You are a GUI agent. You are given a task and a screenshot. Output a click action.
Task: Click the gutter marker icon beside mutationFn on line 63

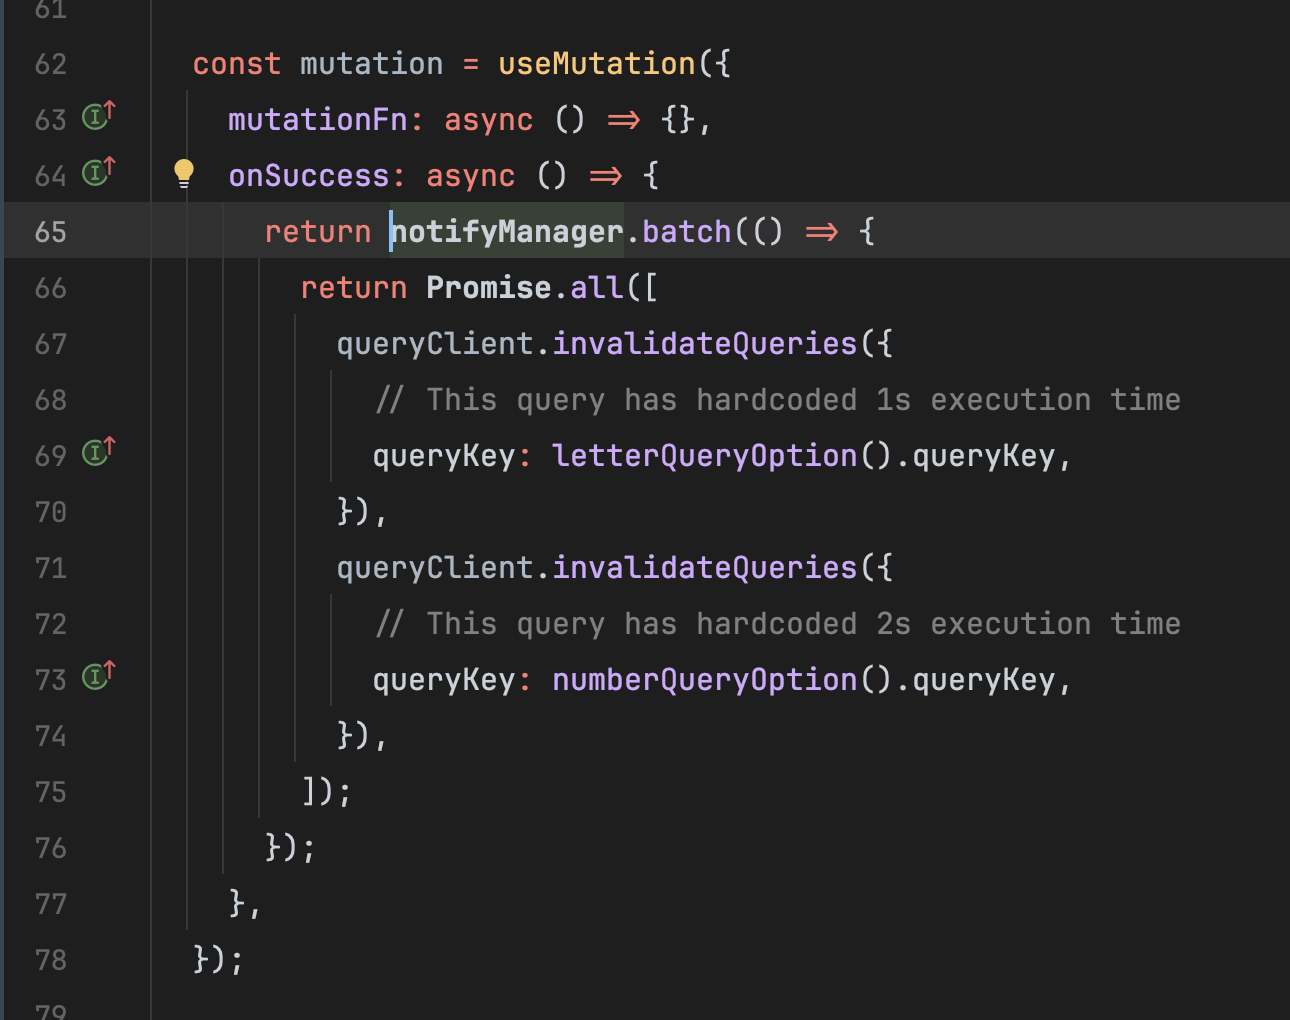click(98, 116)
